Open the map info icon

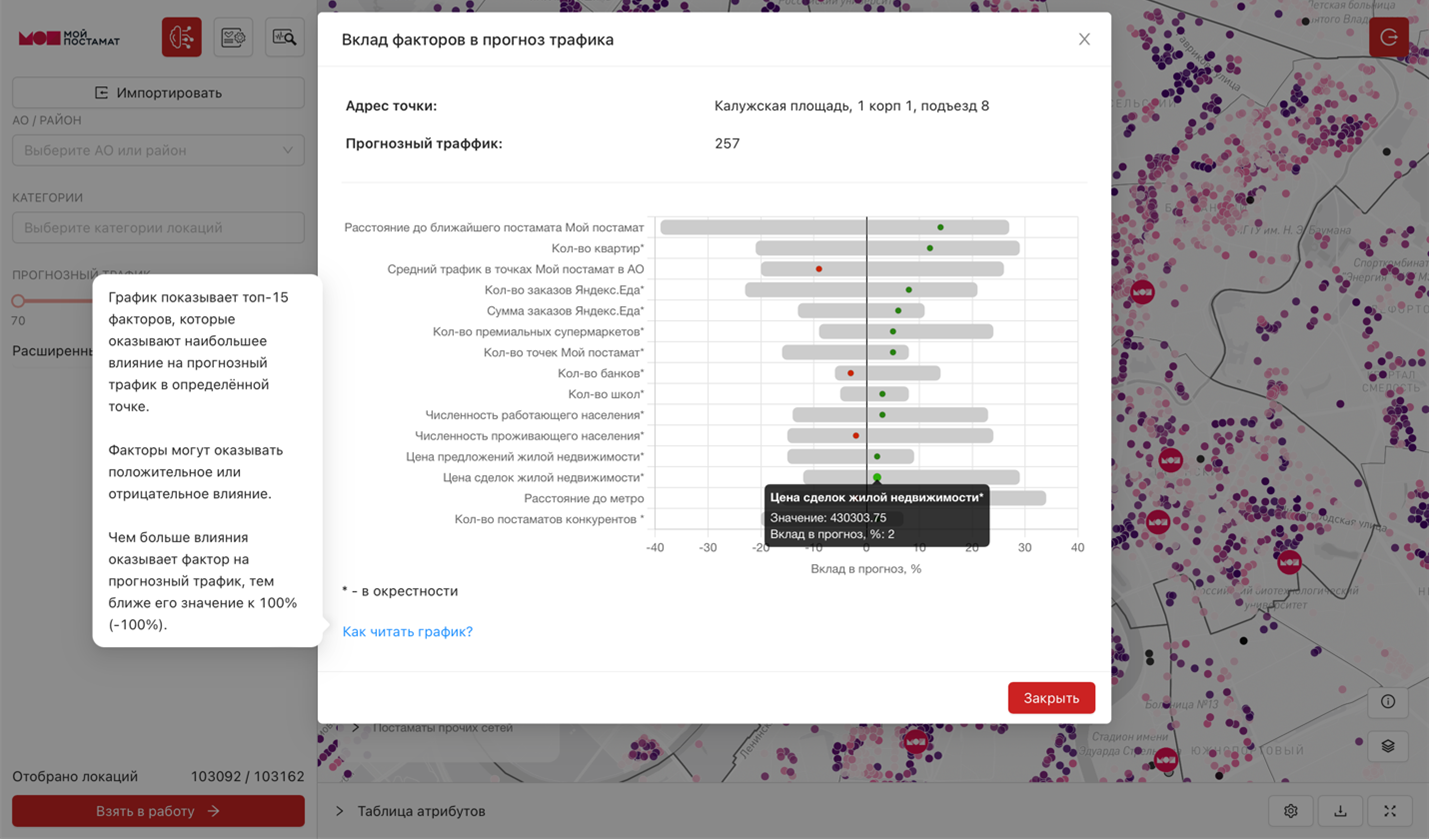[x=1388, y=701]
